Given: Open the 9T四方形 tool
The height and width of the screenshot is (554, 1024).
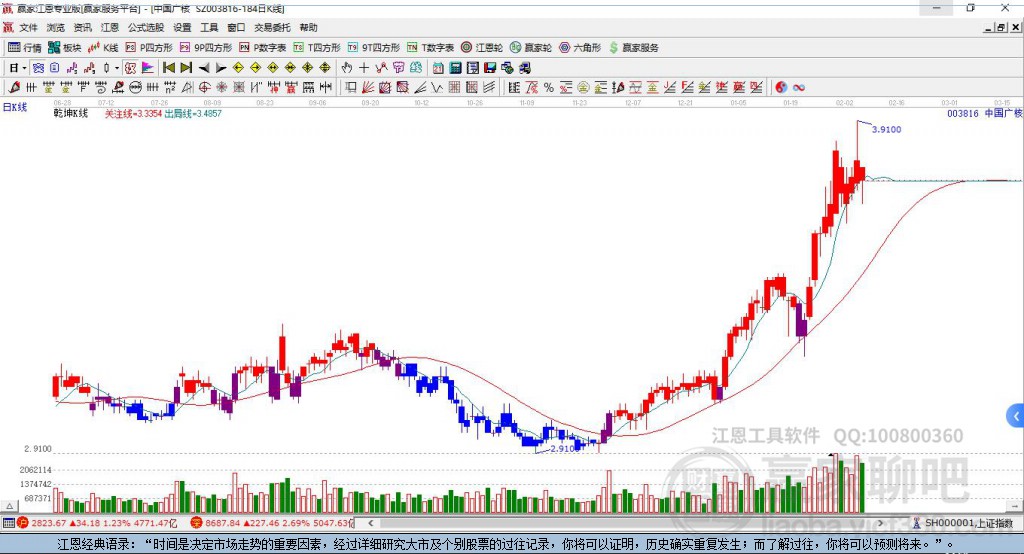Looking at the screenshot, I should point(374,48).
